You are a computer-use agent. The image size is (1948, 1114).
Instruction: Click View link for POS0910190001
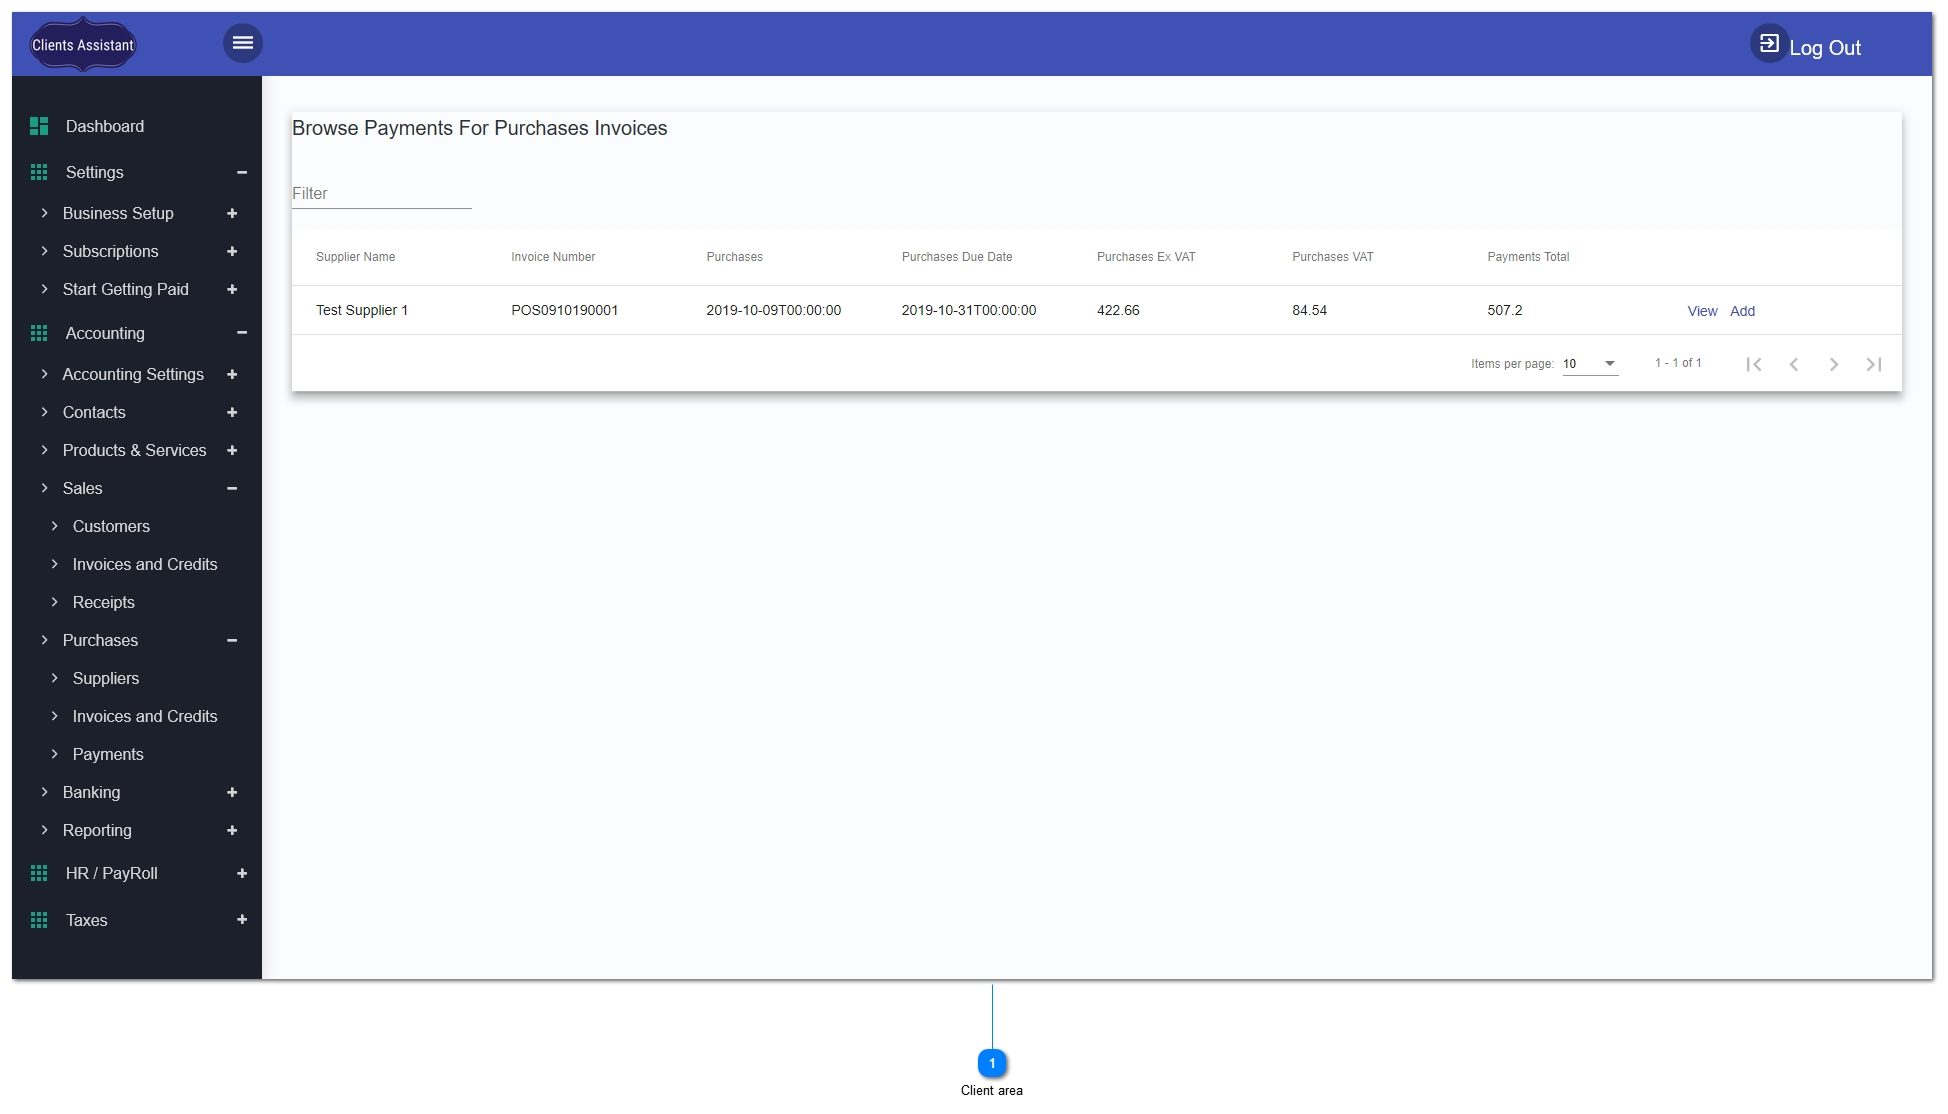[x=1702, y=310]
